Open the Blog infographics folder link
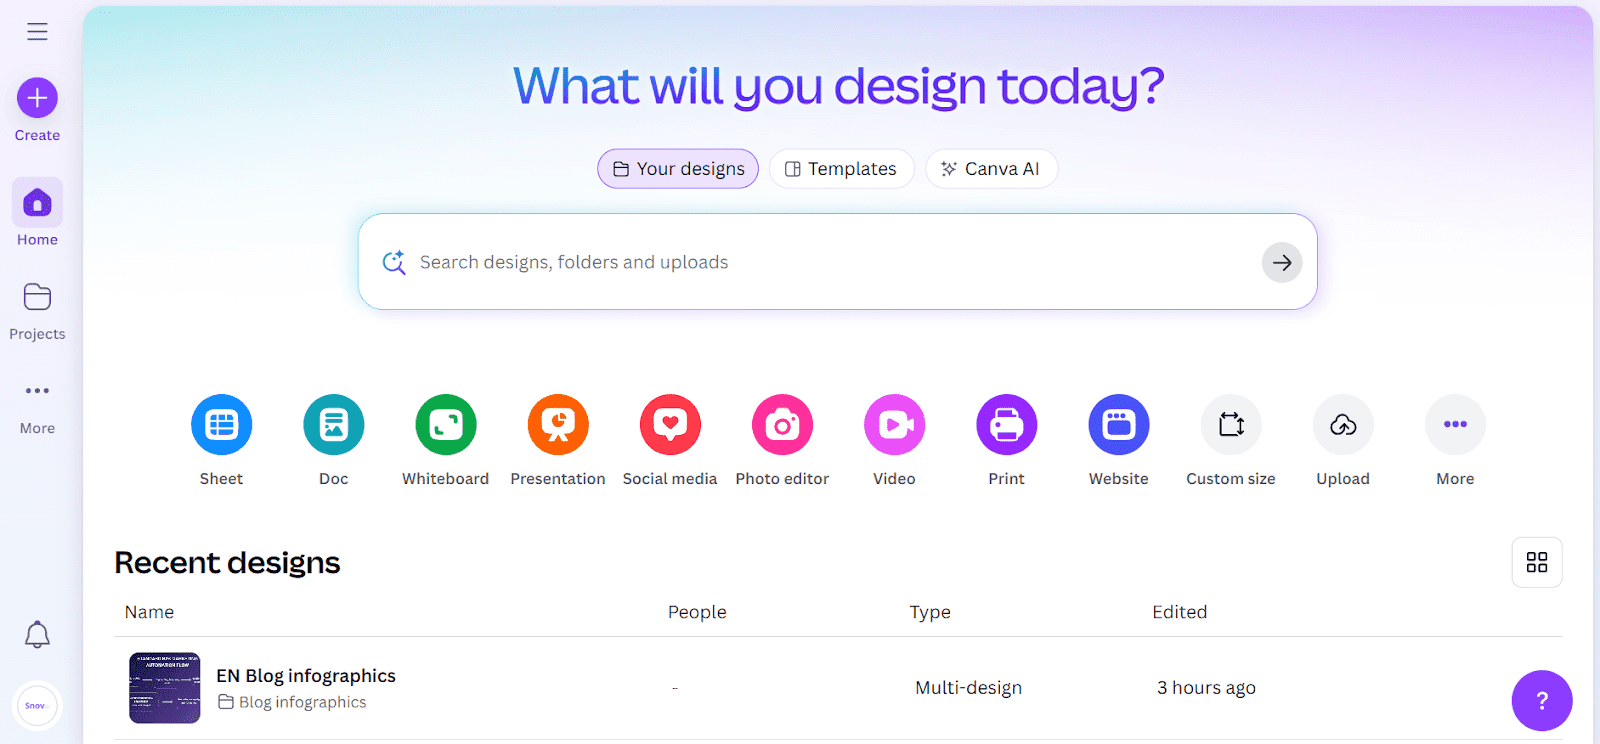1600x744 pixels. 302,702
